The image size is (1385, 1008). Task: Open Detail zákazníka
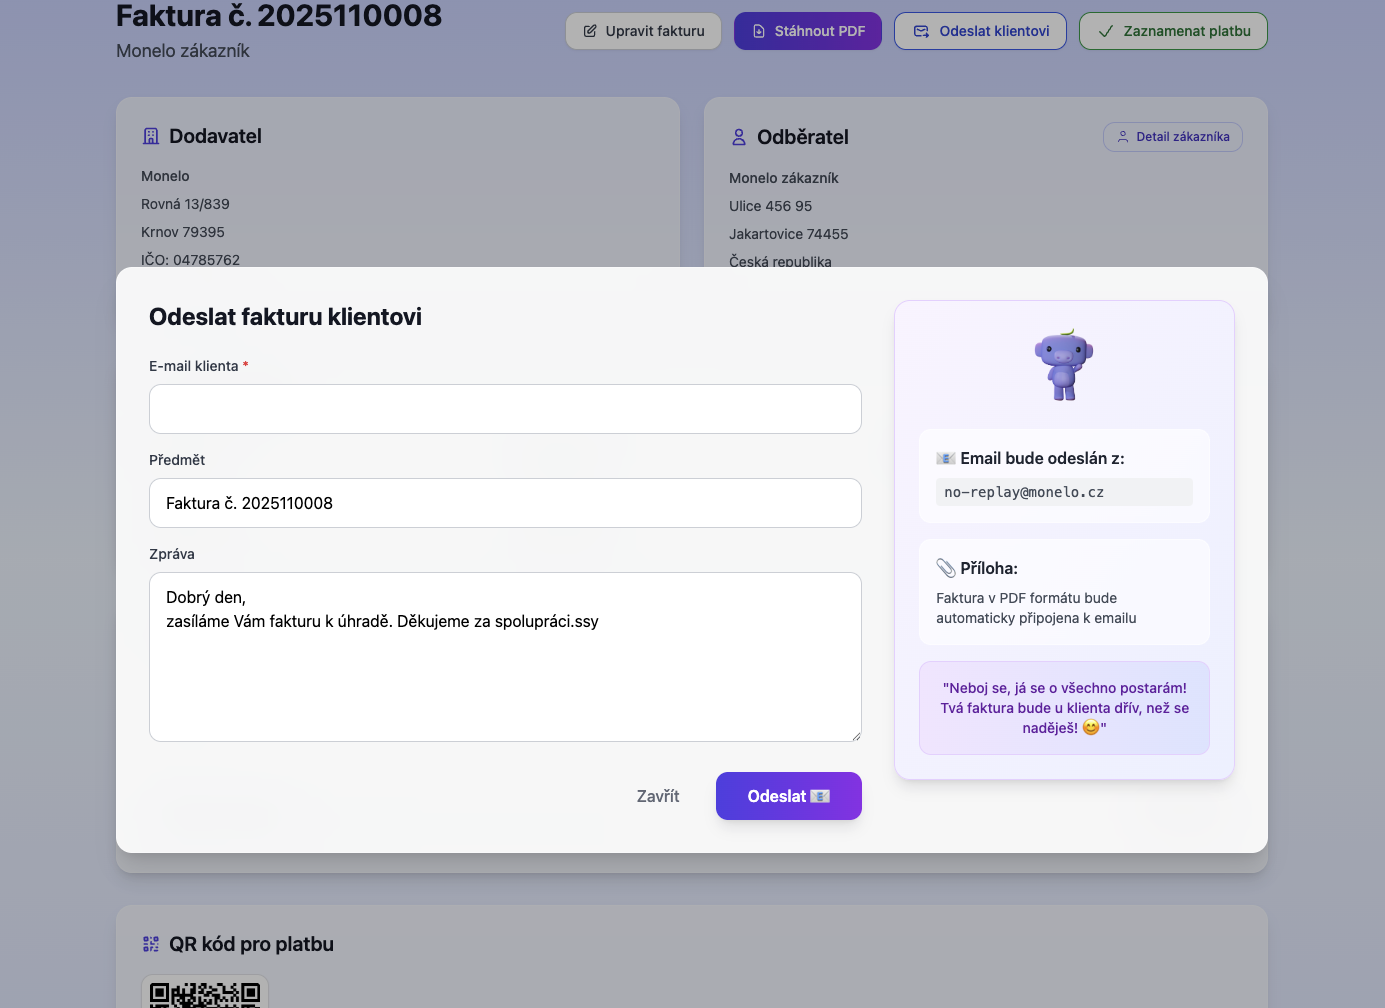pos(1172,137)
